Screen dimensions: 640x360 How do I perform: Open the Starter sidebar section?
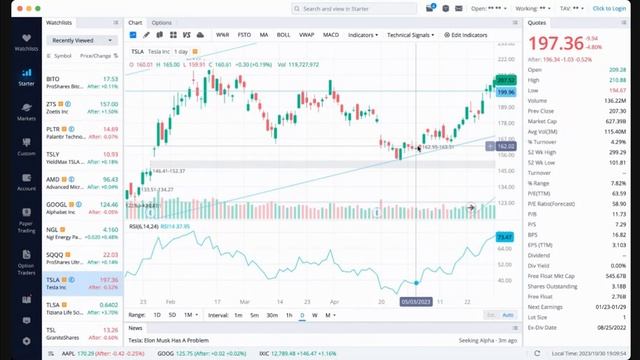pos(27,77)
